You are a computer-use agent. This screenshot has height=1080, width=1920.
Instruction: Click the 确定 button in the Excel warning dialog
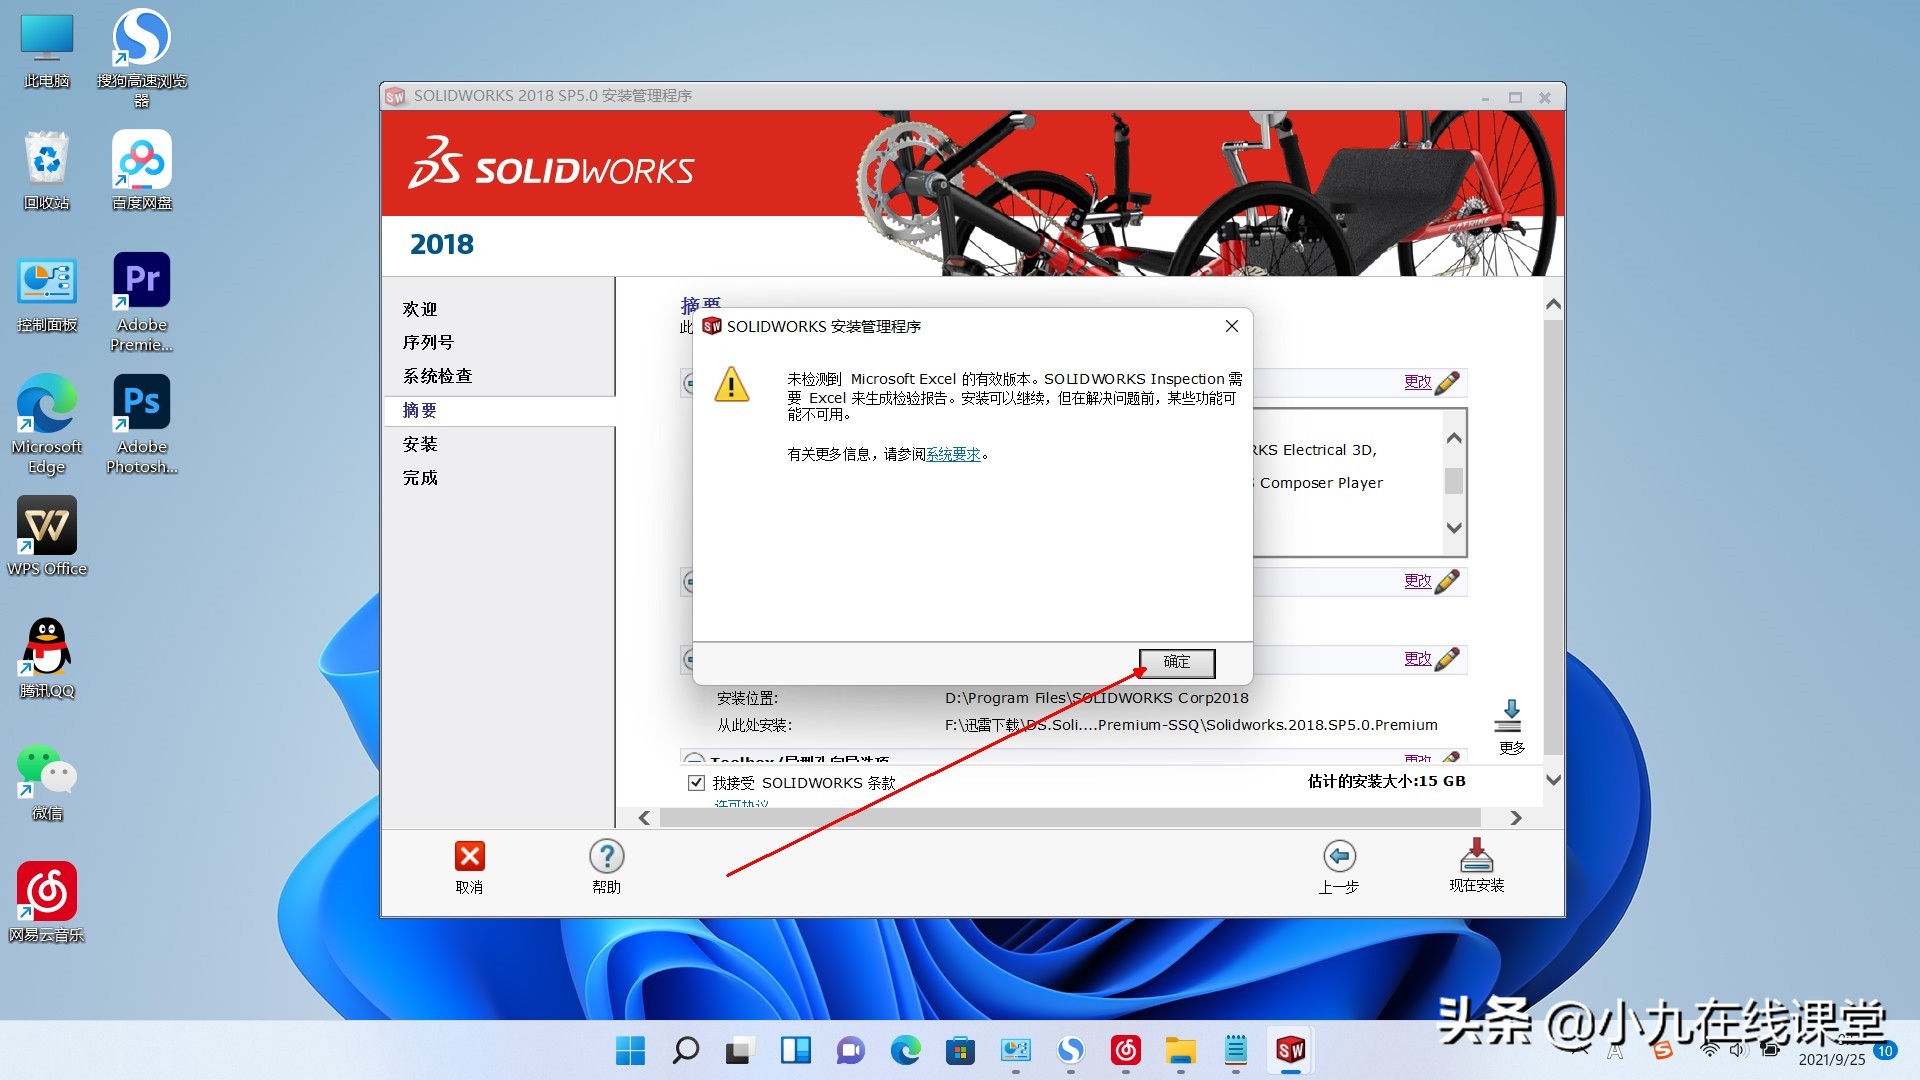coord(1176,663)
